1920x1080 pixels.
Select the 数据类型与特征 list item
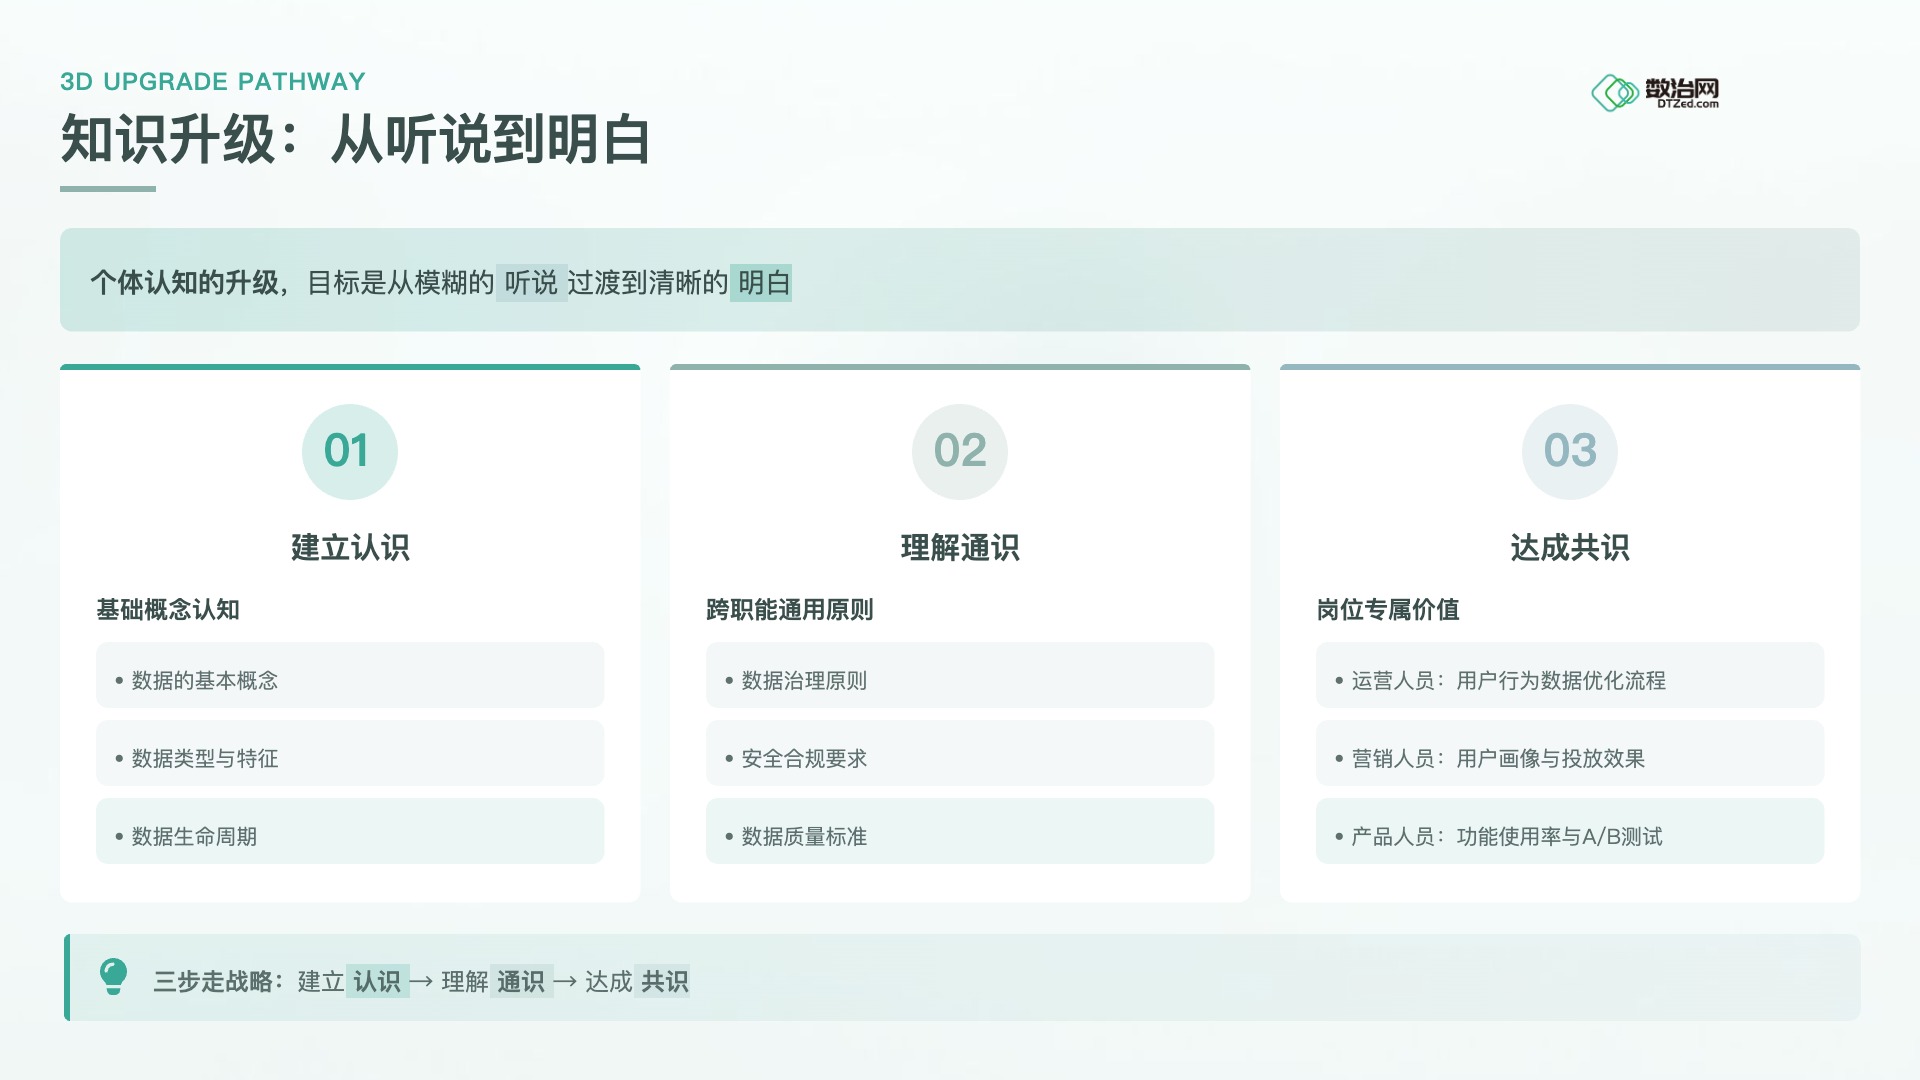[349, 758]
